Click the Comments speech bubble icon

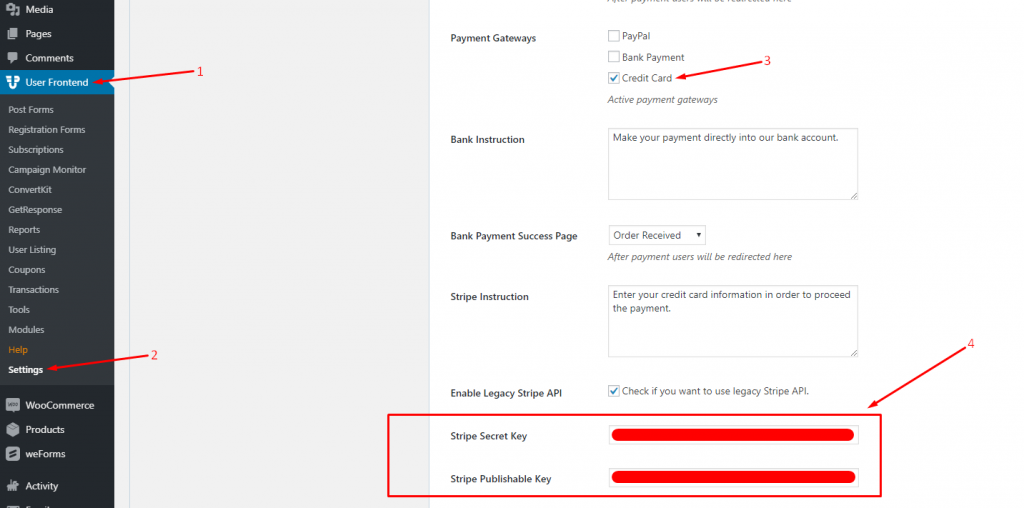(12, 58)
